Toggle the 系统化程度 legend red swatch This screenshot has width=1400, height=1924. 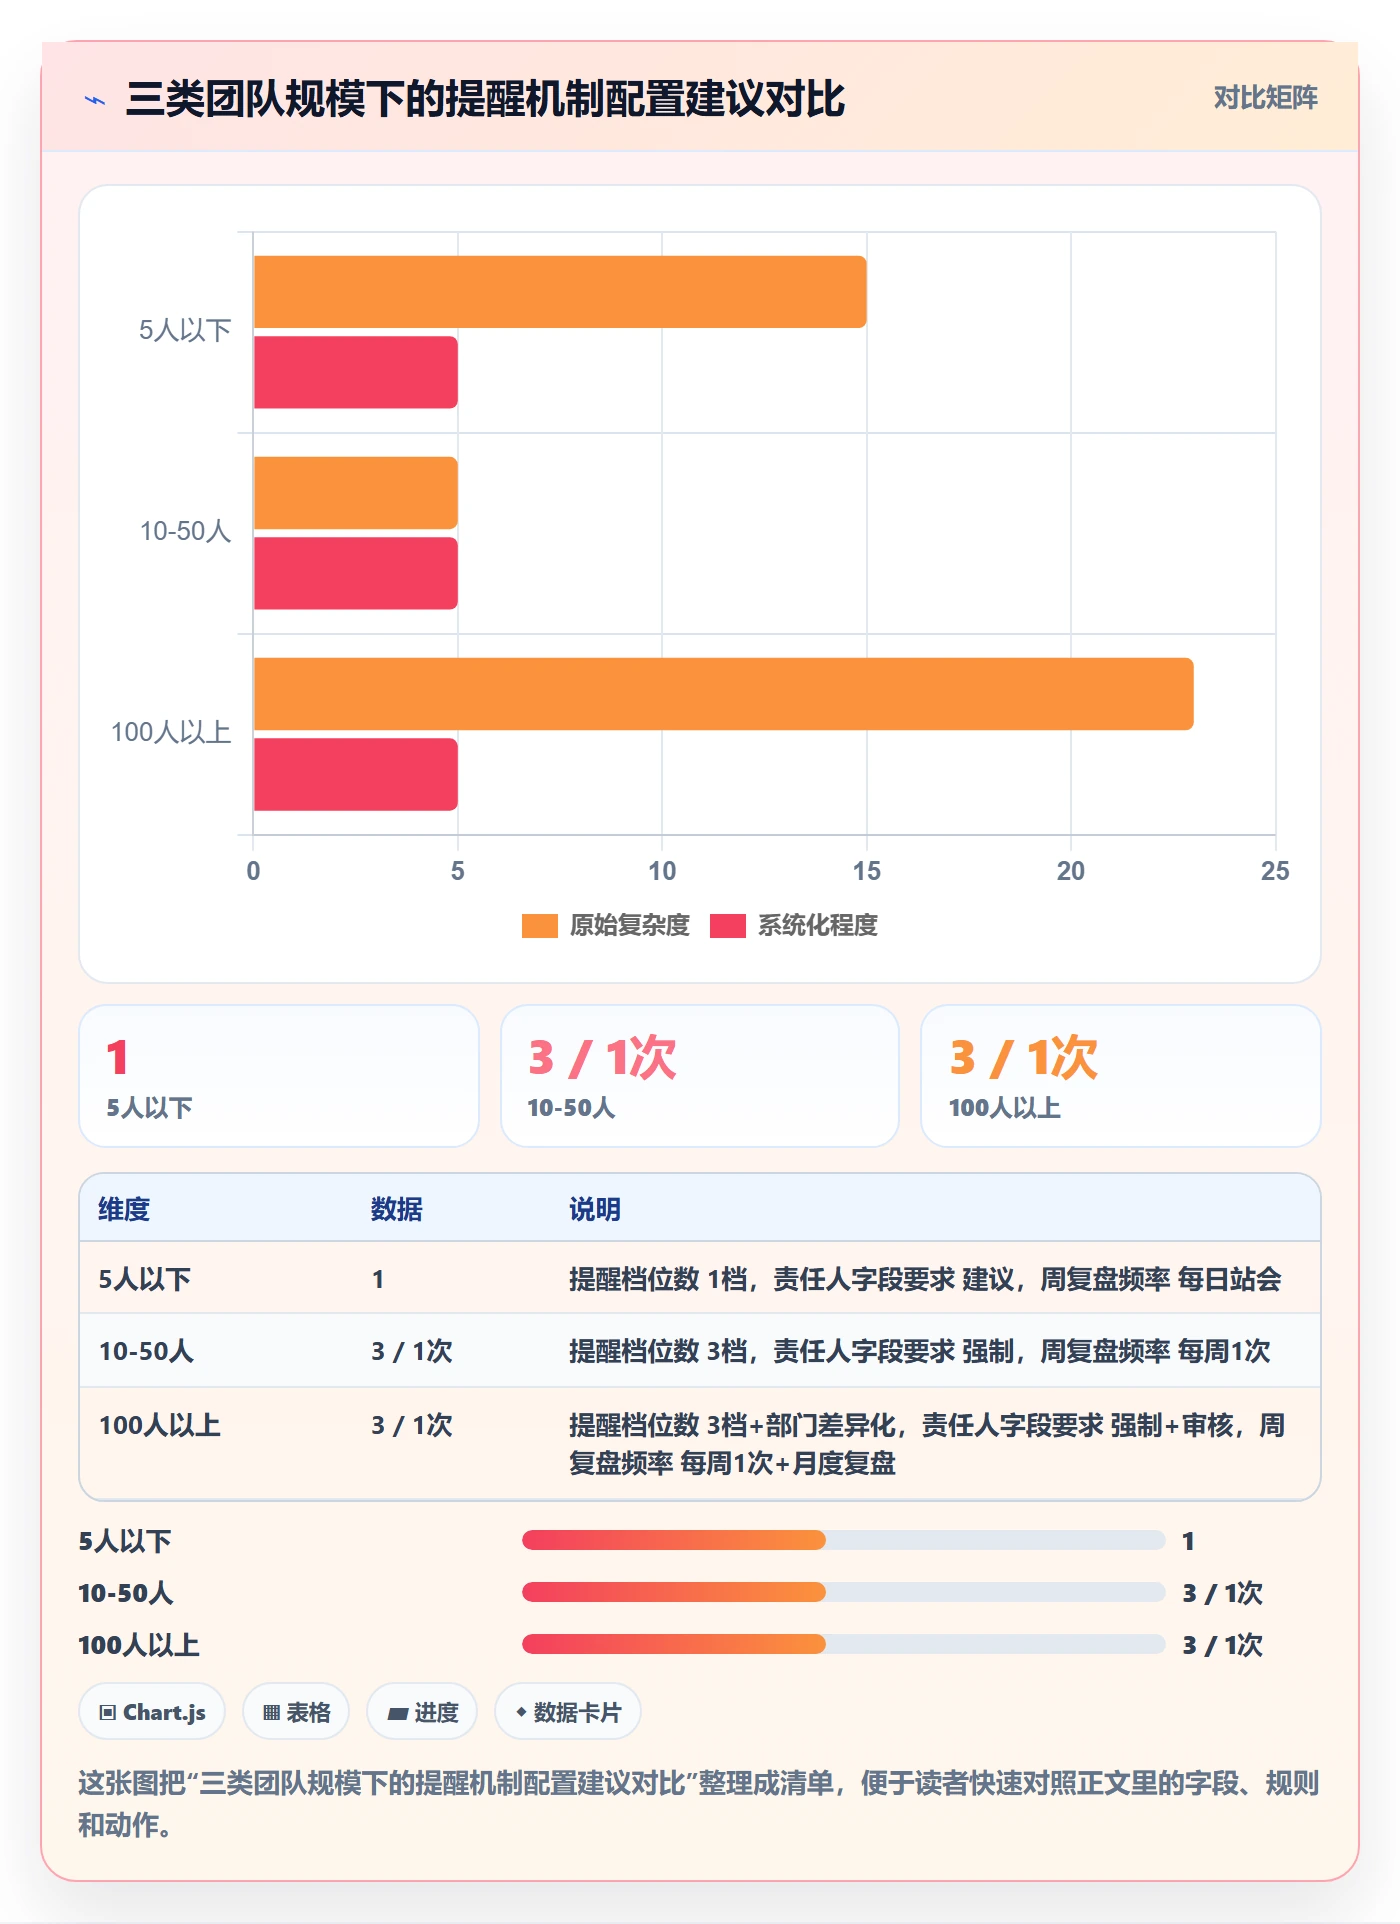click(728, 926)
